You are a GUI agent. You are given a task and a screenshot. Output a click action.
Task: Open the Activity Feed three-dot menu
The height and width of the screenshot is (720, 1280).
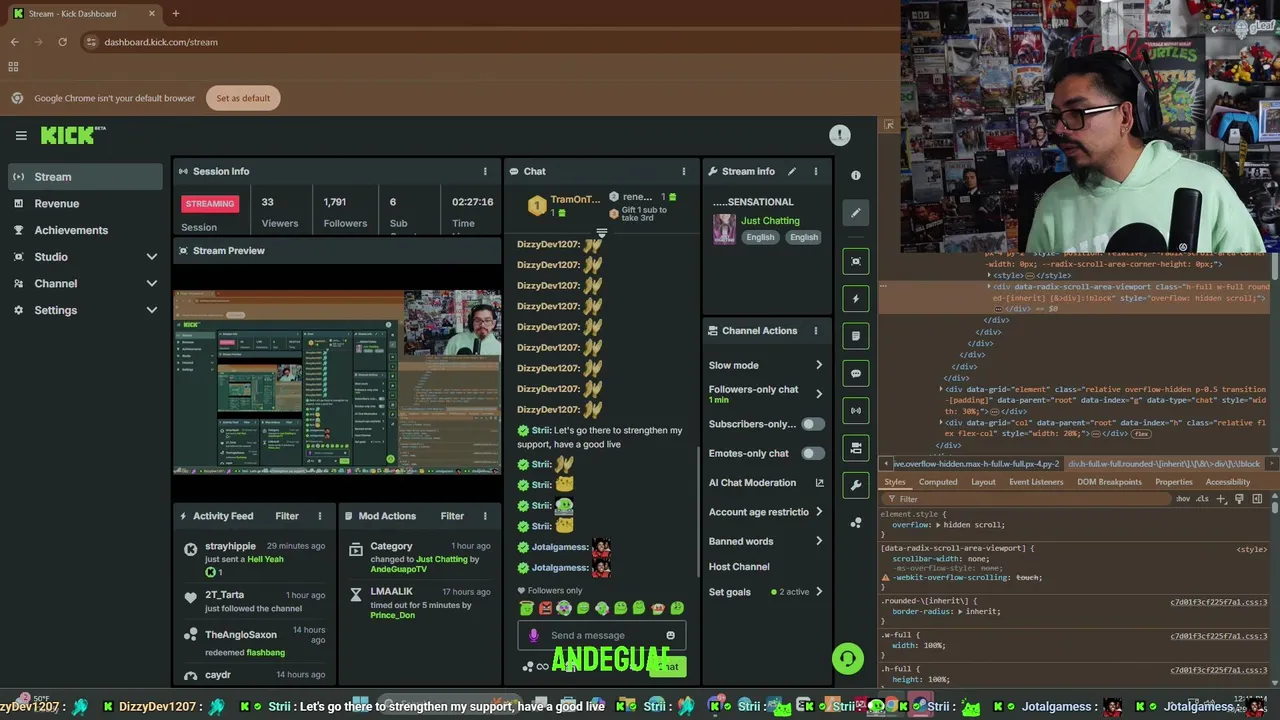coord(320,516)
